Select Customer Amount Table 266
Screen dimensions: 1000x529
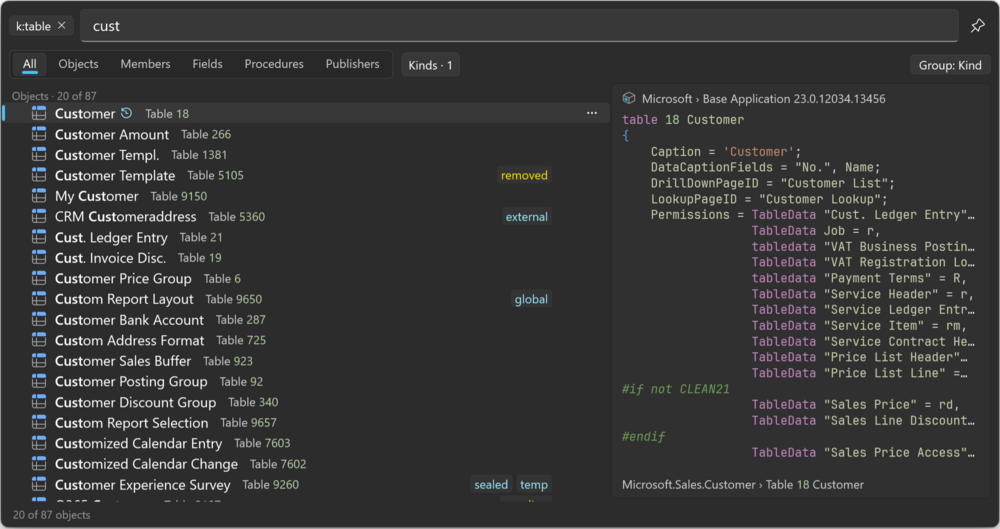(306, 134)
